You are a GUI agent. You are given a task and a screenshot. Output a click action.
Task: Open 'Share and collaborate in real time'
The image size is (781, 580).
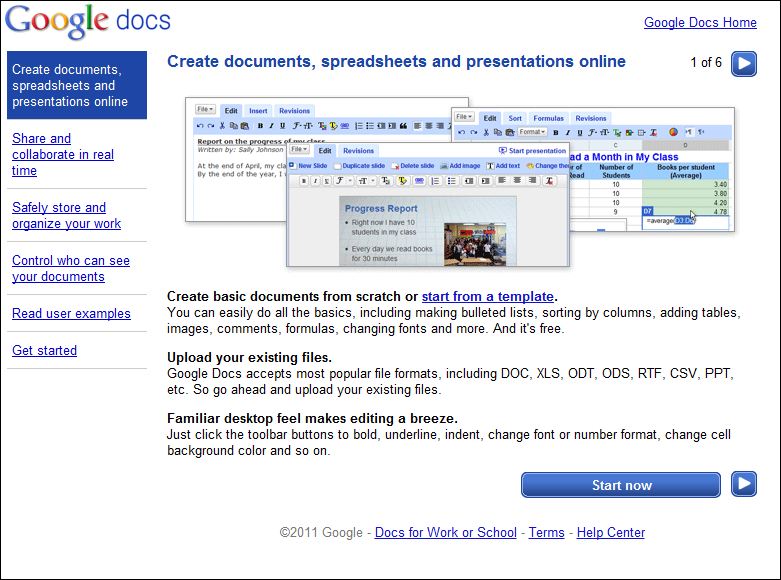pos(63,154)
